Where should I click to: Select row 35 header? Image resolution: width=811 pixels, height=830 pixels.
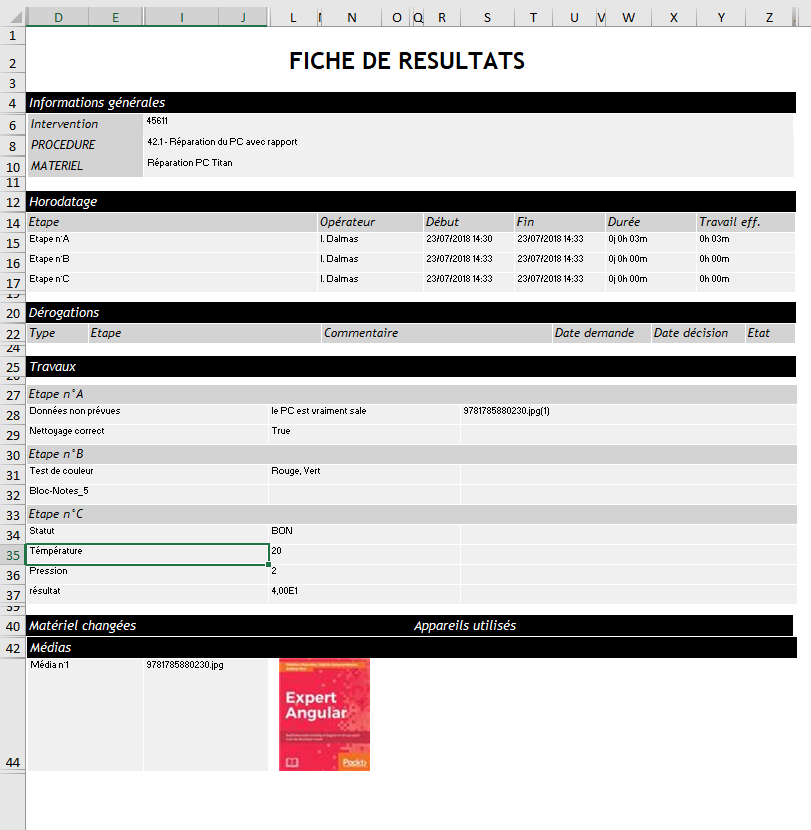(13, 555)
